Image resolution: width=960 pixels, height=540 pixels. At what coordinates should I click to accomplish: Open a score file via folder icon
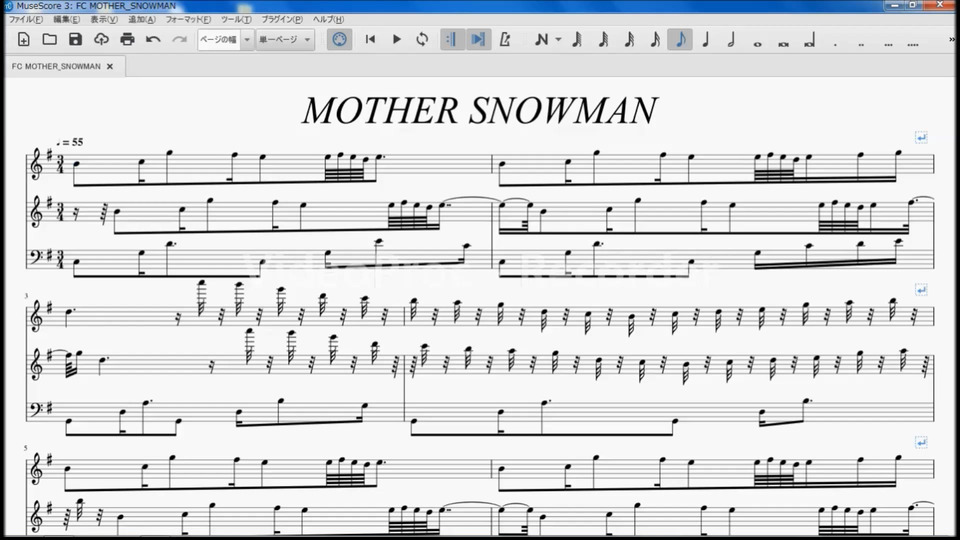[50, 40]
